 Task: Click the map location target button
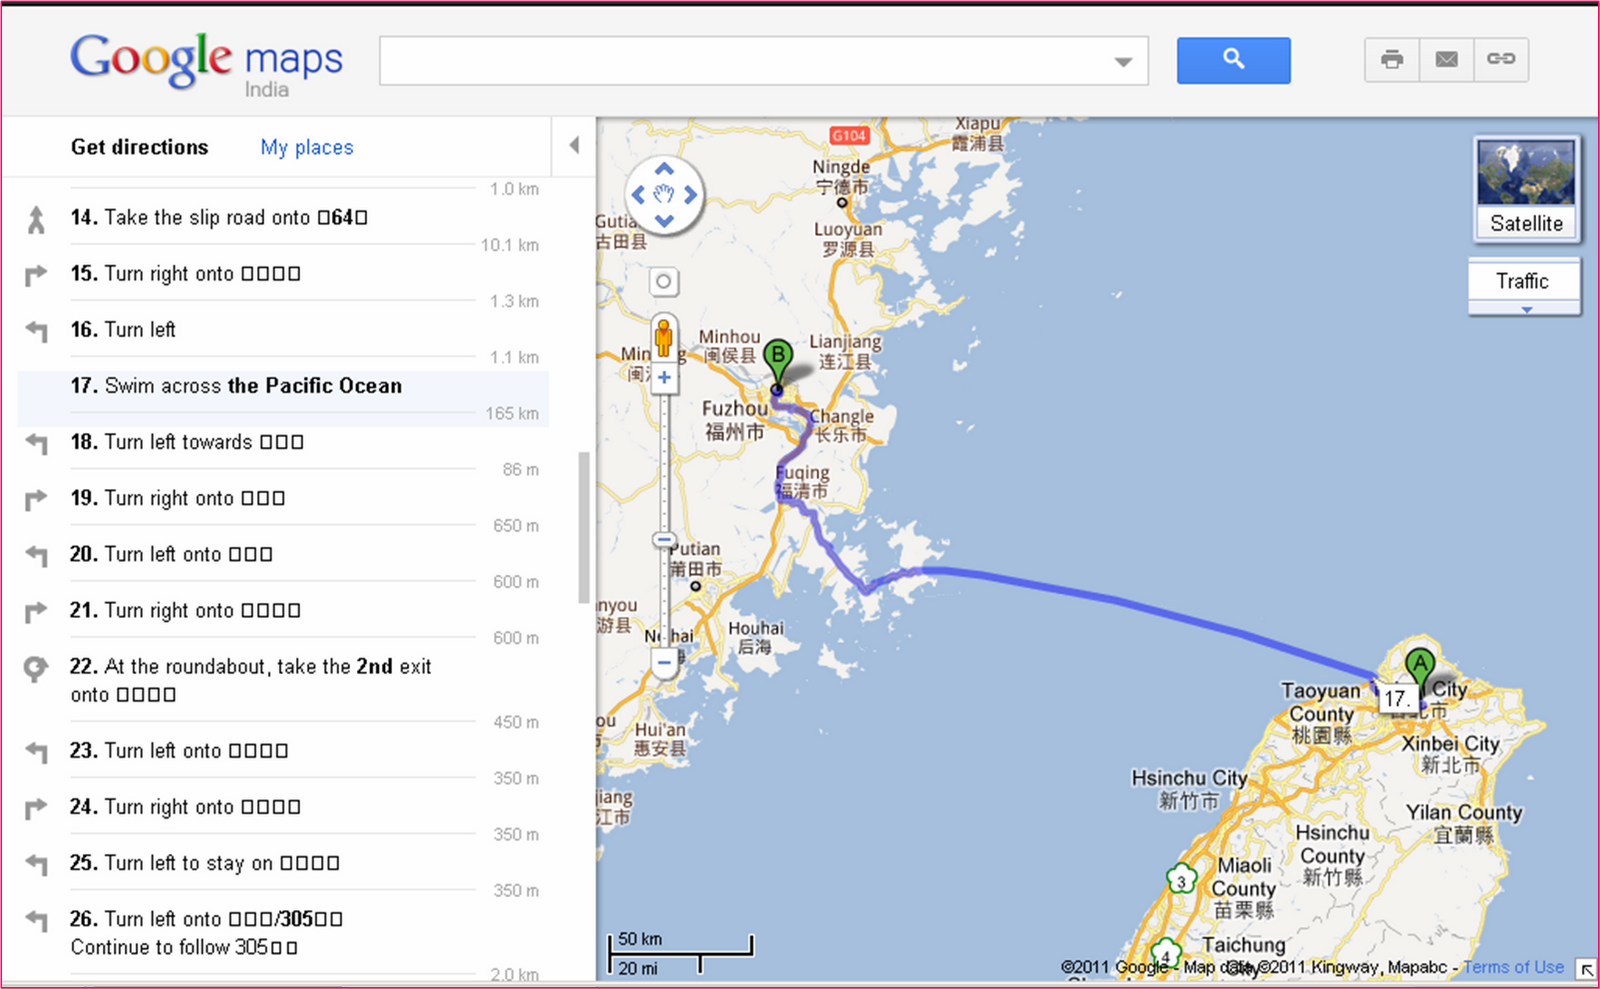(664, 282)
